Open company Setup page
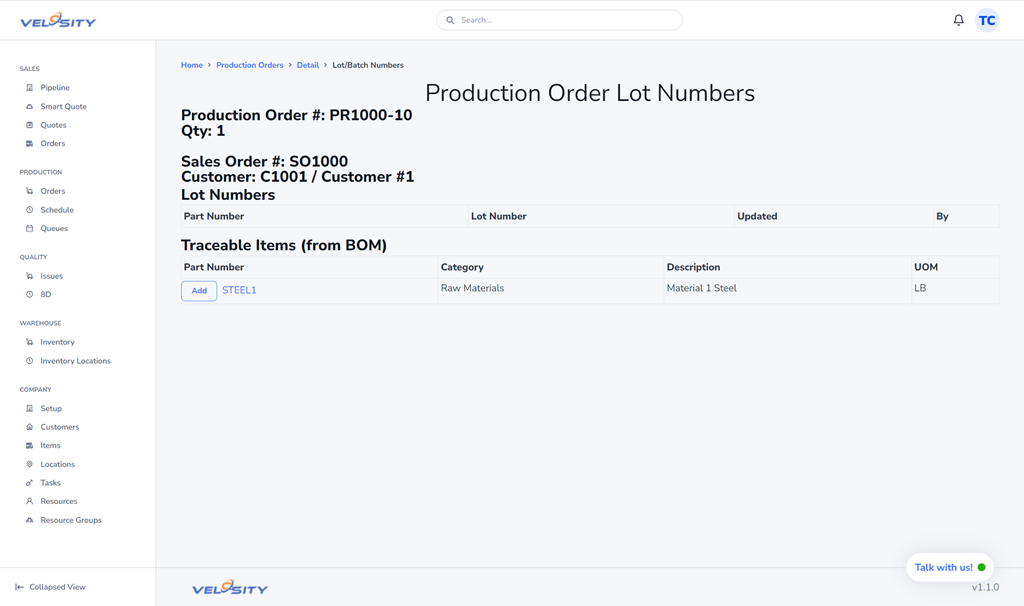This screenshot has width=1024, height=606. click(51, 409)
